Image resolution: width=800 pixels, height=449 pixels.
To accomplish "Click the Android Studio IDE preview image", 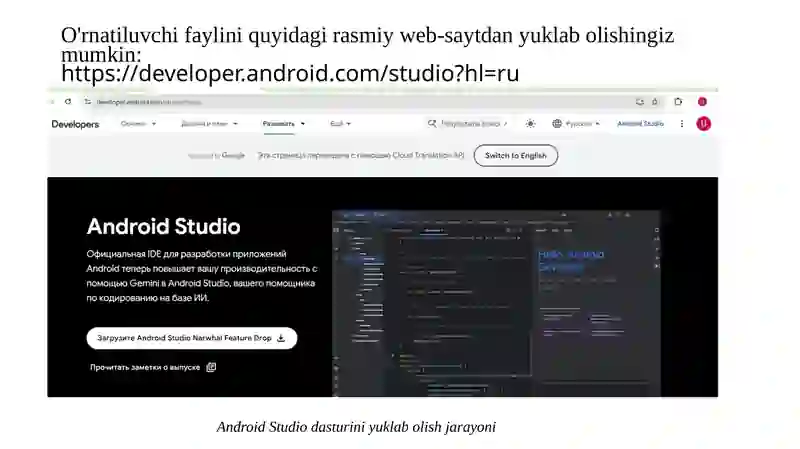I will pyautogui.click(x=496, y=303).
